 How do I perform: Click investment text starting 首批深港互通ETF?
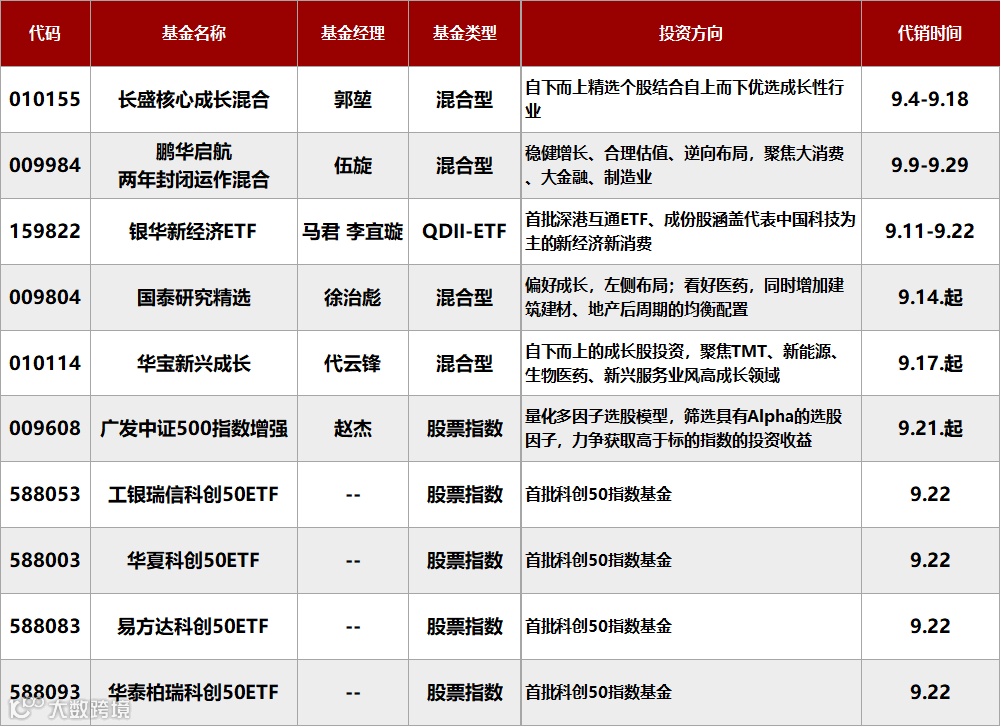pyautogui.click(x=690, y=231)
